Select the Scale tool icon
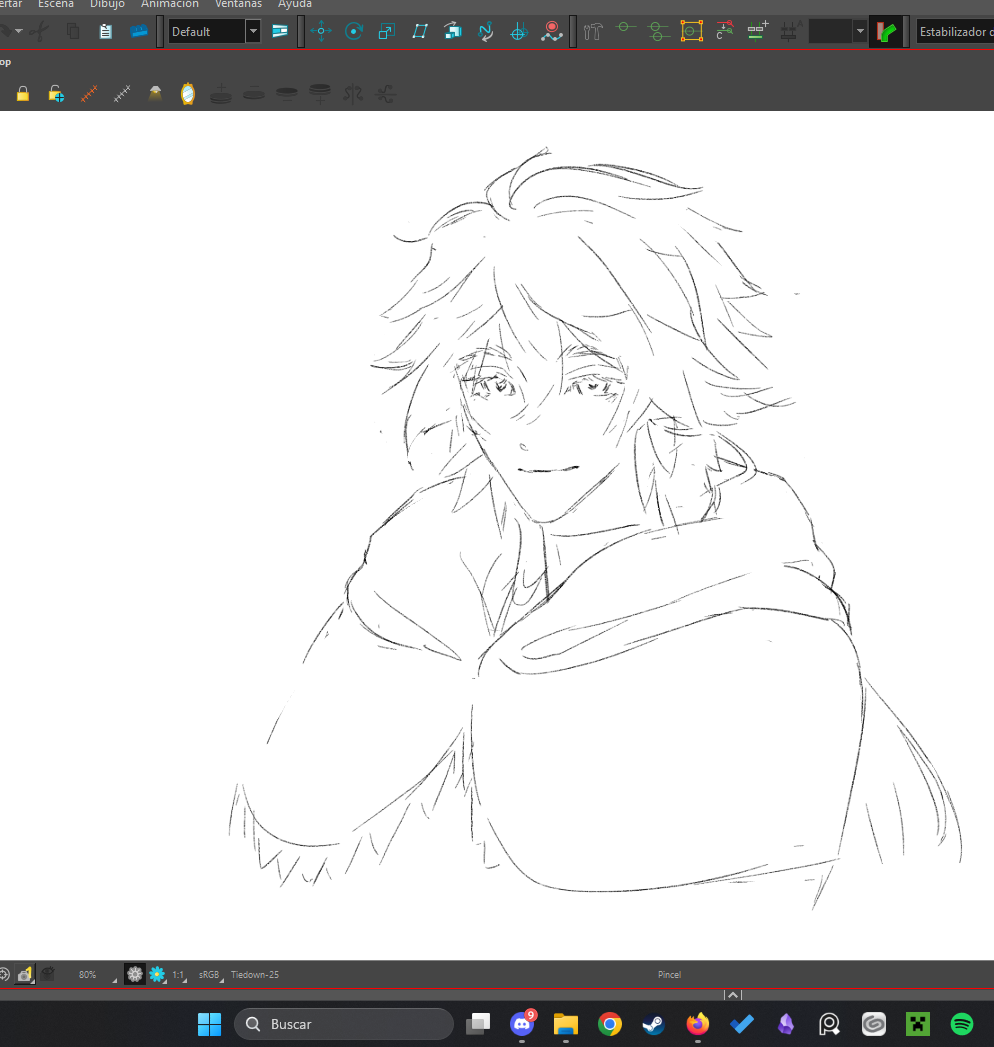The width and height of the screenshot is (994, 1047). pos(387,32)
